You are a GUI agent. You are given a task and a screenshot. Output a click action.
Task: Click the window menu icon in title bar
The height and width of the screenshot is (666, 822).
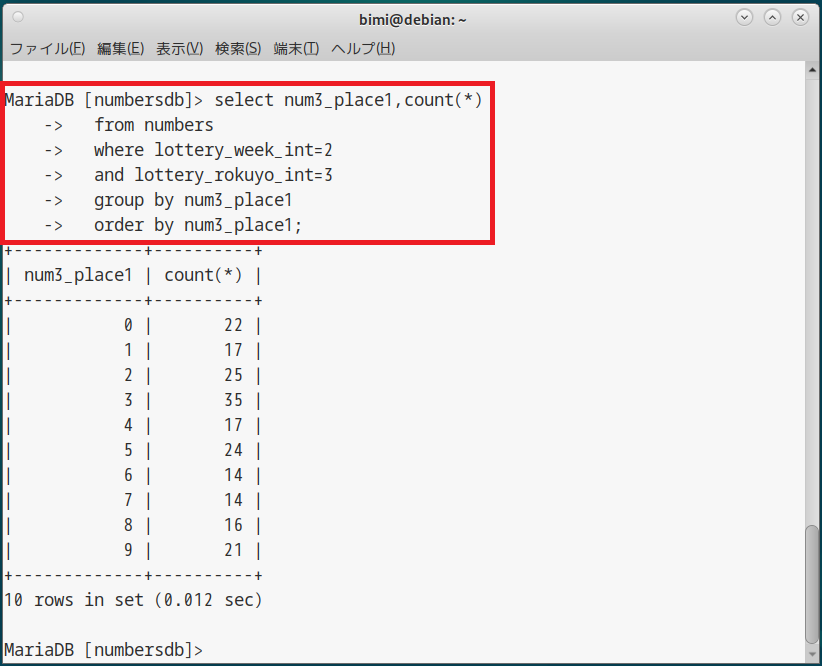pos(18,18)
